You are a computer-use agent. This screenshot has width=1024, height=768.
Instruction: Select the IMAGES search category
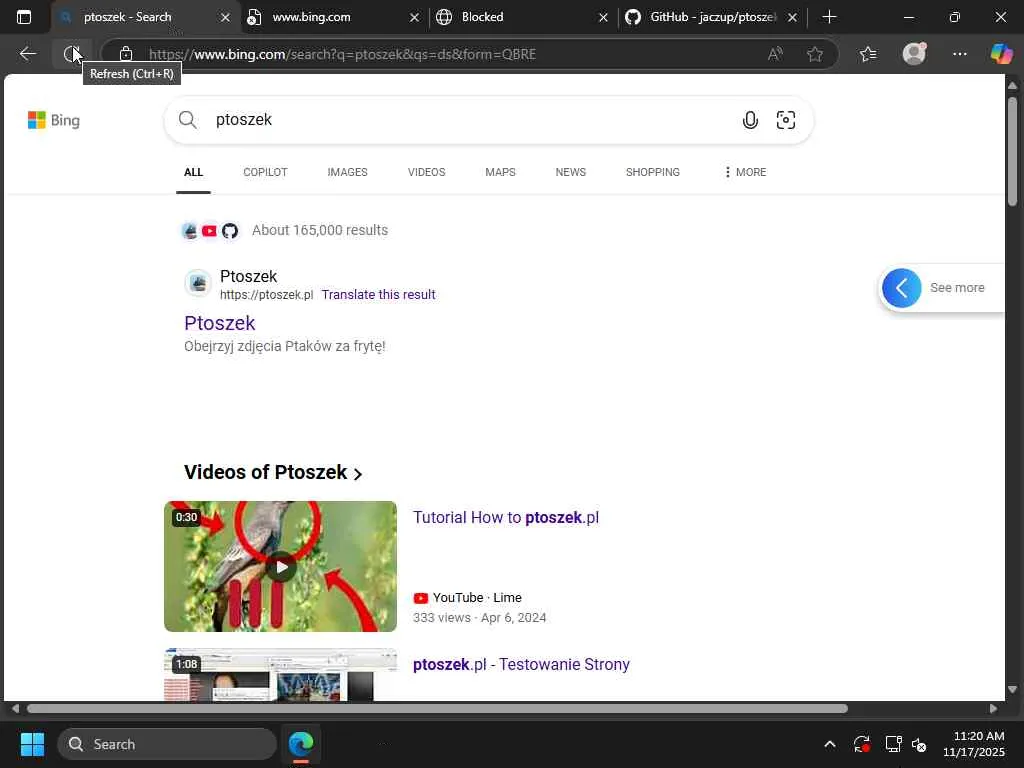[347, 172]
